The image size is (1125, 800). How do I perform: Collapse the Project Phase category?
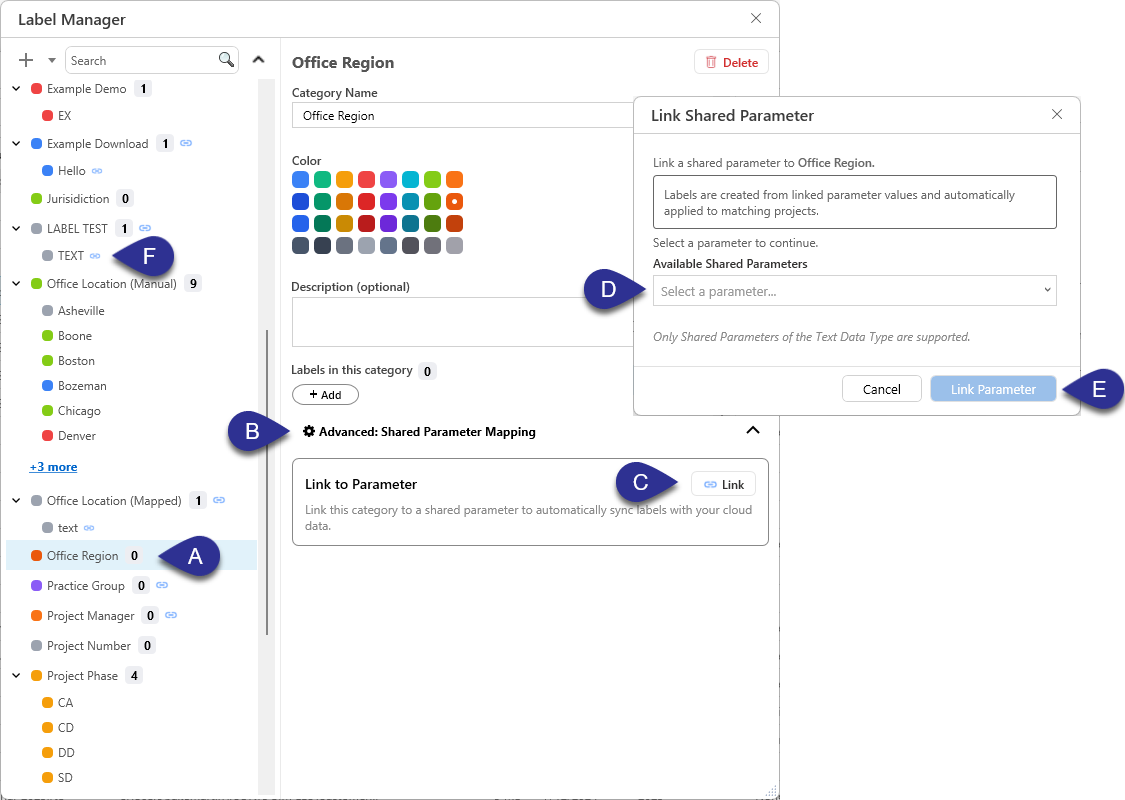(x=15, y=675)
